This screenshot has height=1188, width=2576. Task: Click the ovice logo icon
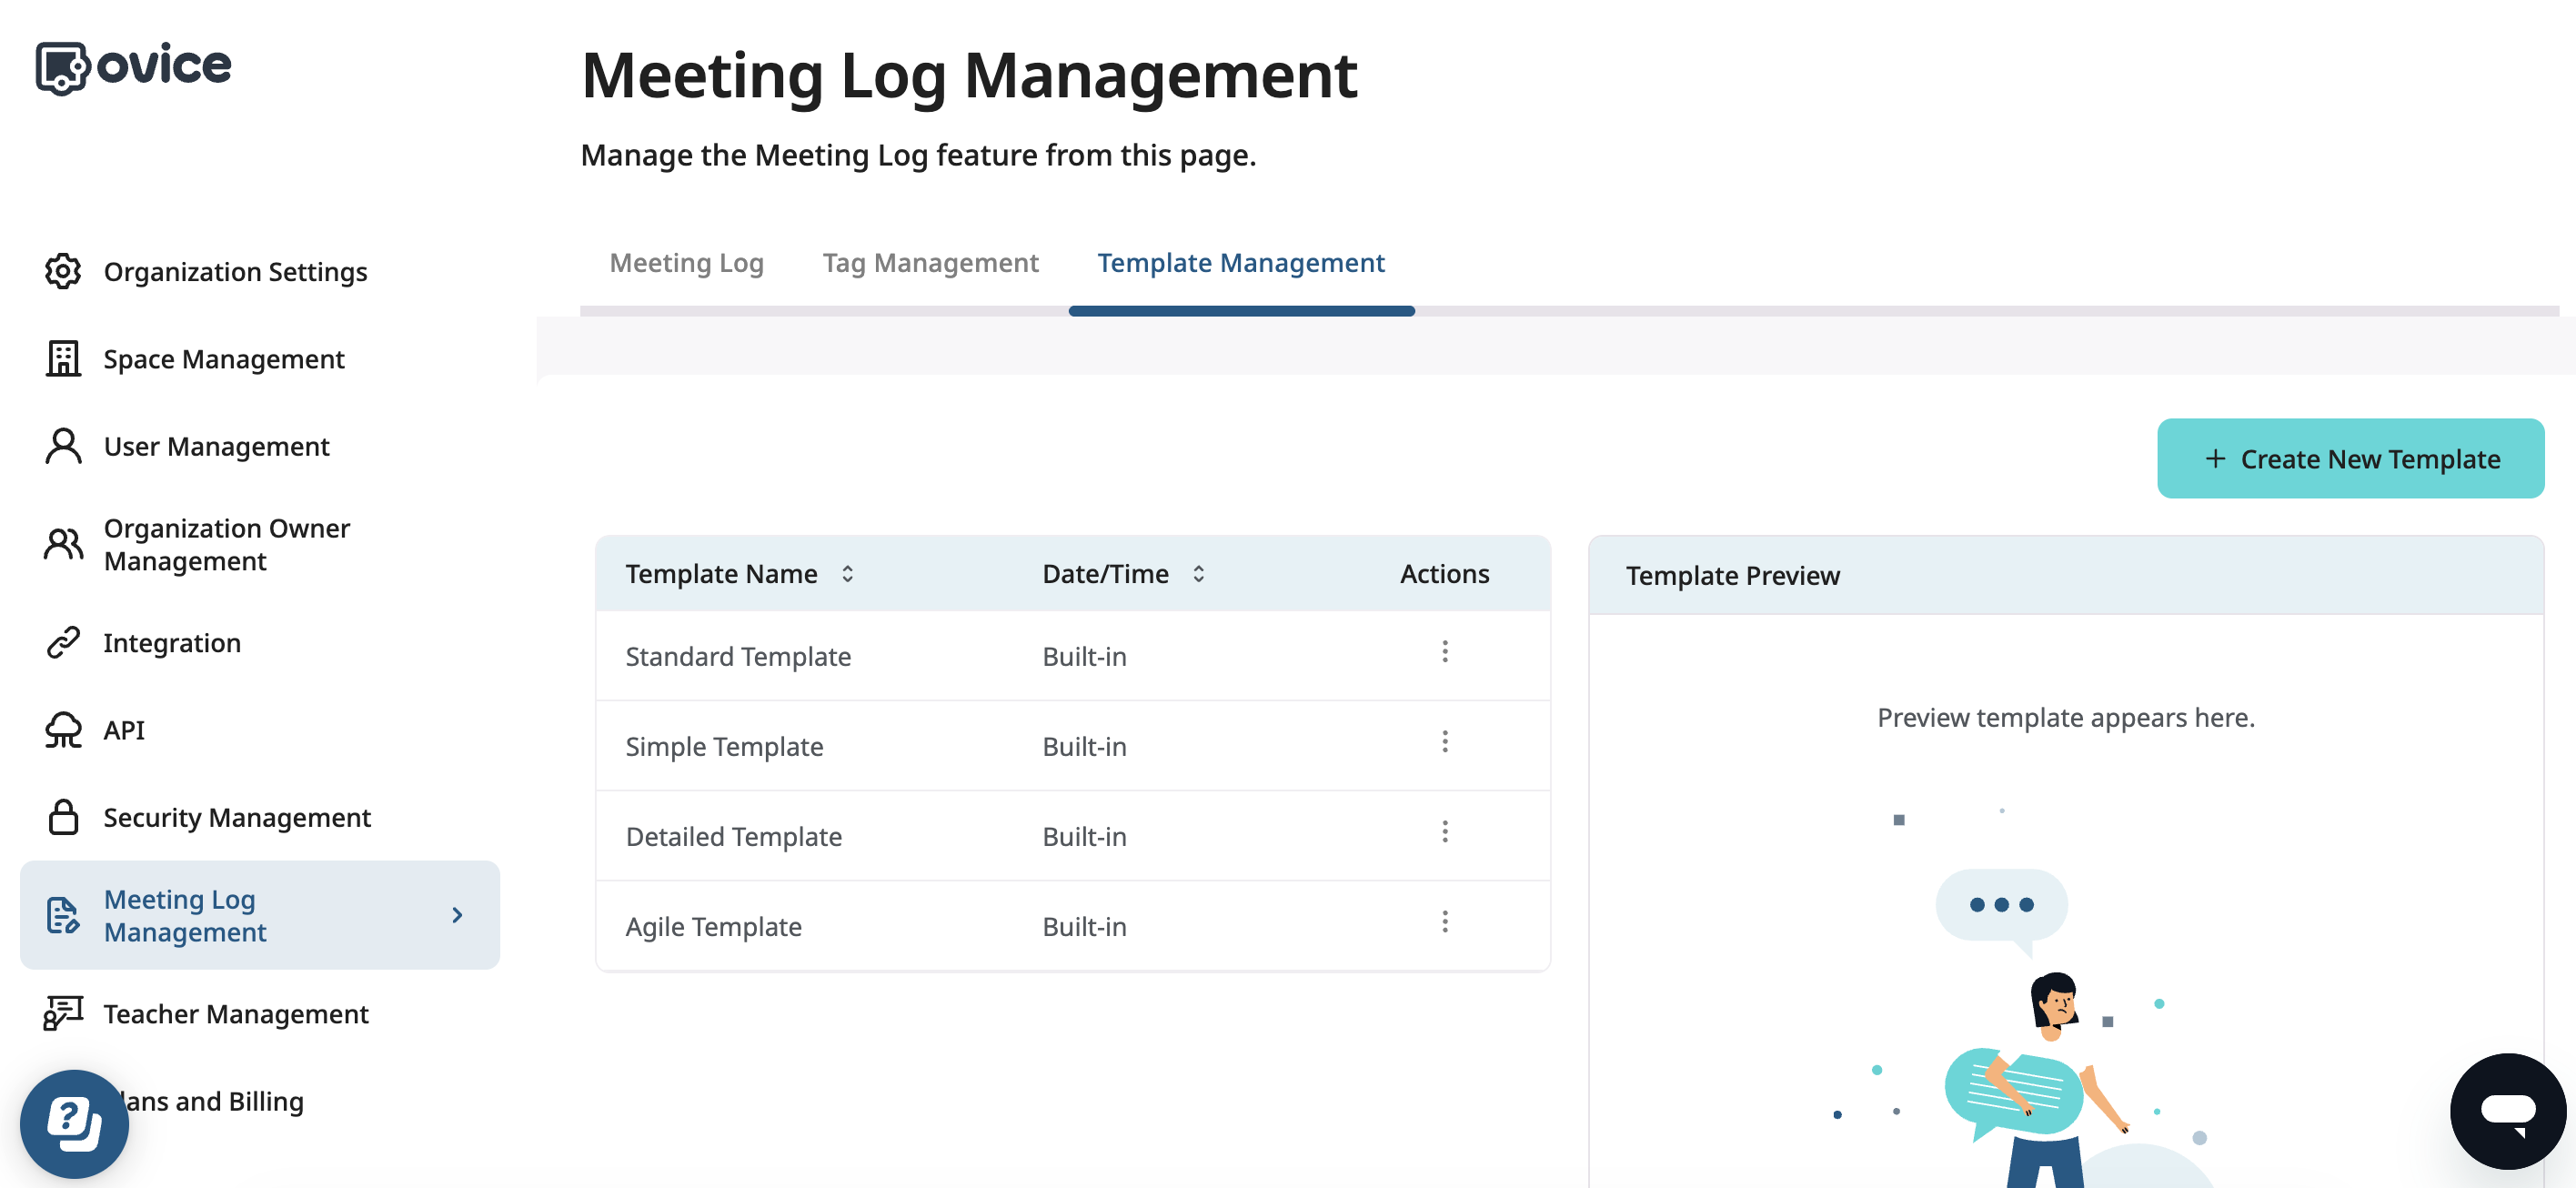point(62,68)
